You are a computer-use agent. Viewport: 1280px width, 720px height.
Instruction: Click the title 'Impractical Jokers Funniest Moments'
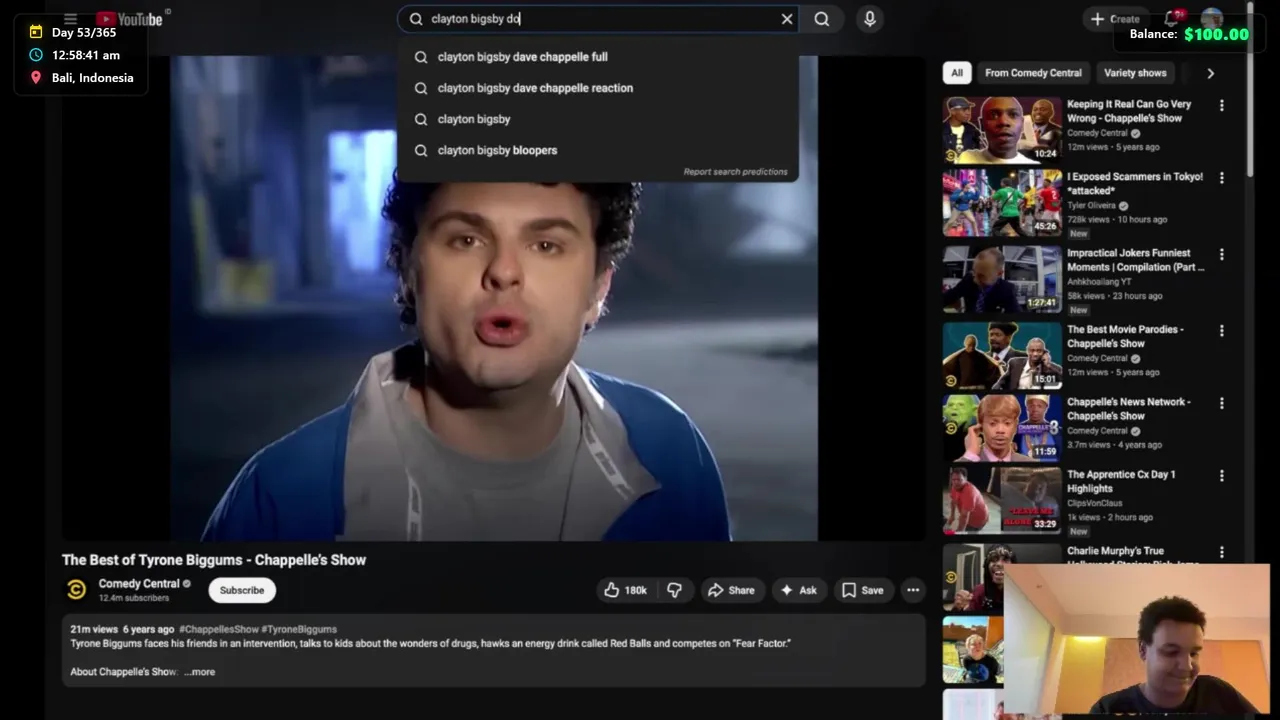pyautogui.click(x=1135, y=260)
